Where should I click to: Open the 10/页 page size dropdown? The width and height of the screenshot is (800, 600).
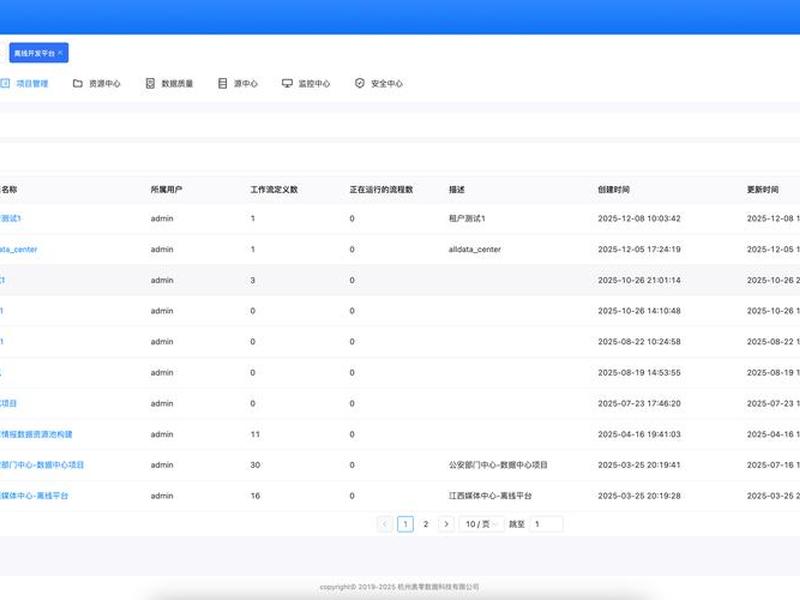(481, 524)
